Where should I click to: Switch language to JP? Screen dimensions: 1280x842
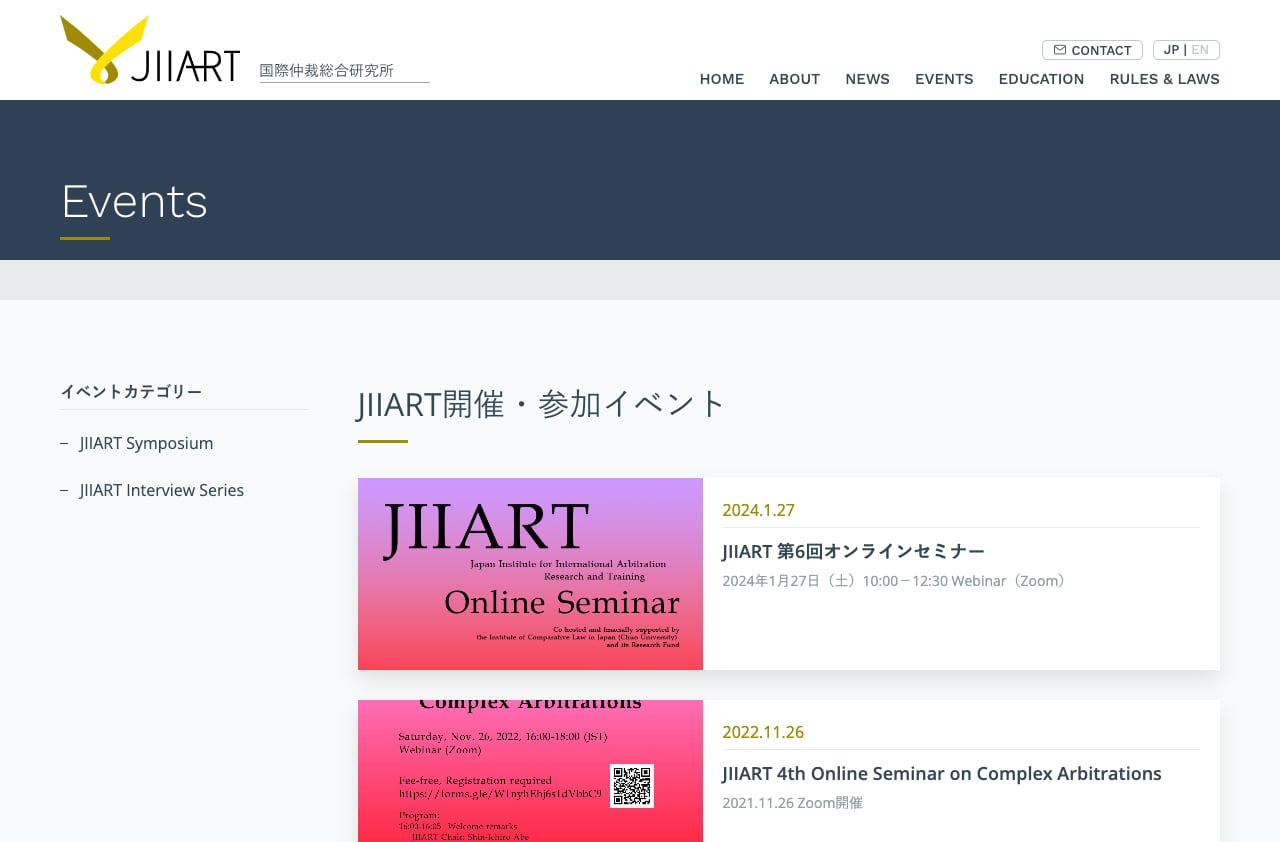[x=1171, y=50]
